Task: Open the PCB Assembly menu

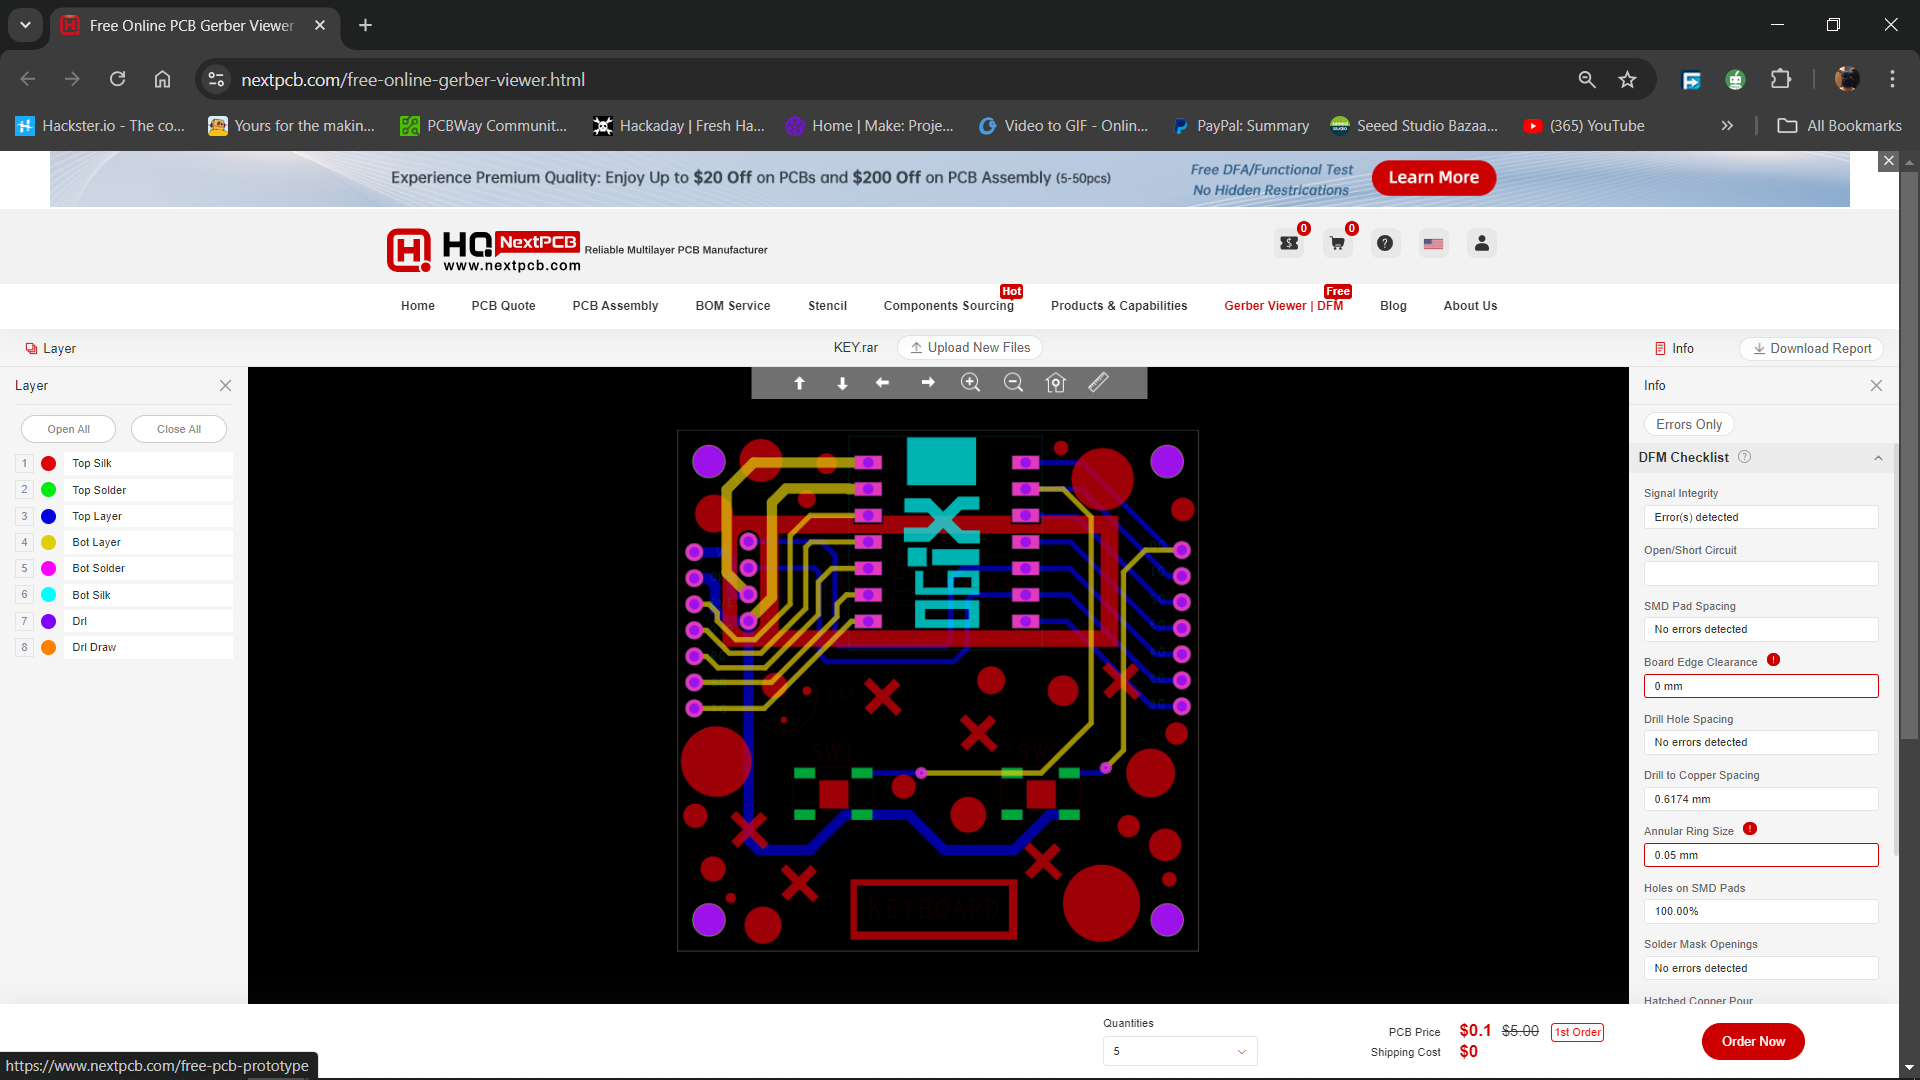Action: tap(615, 306)
